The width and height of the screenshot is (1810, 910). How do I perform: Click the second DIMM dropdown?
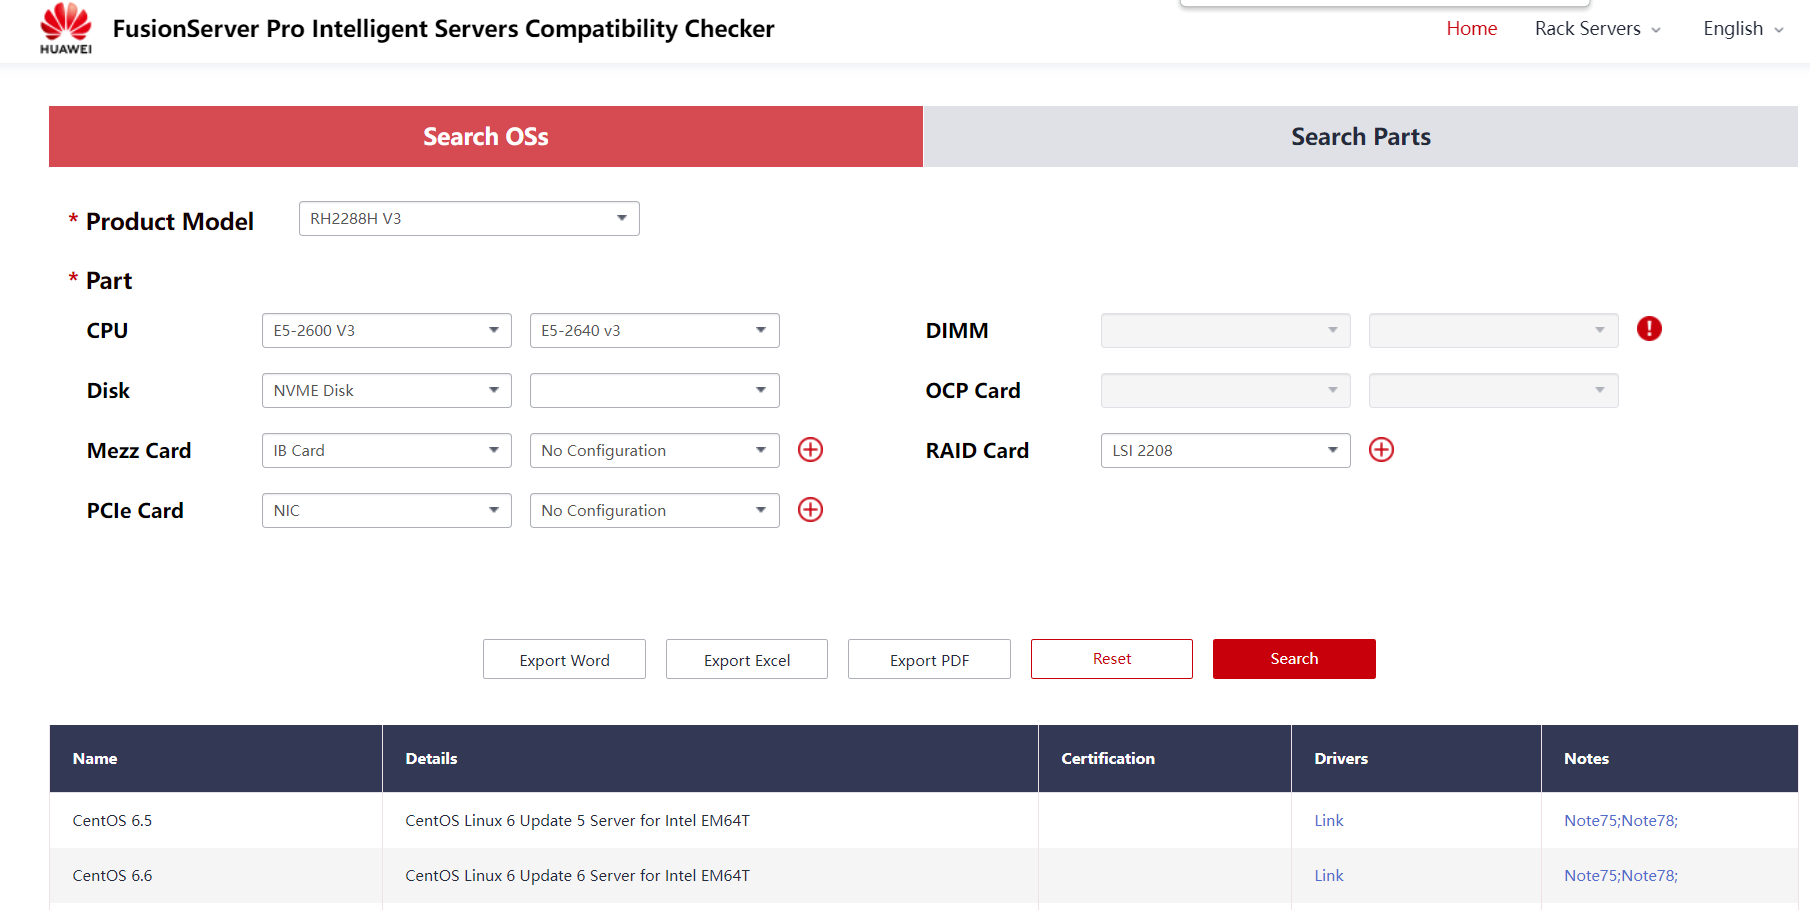1493,331
